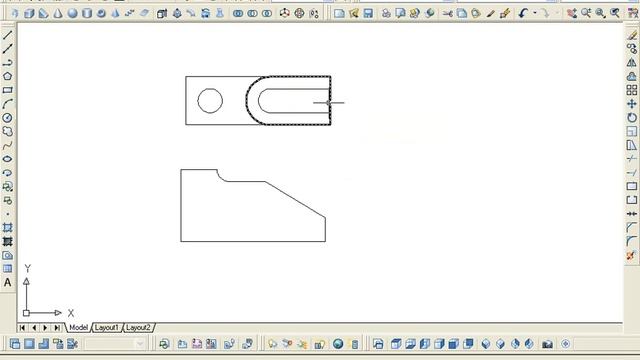
Task: Click the 3D Move gizmo icon
Action: [x=284, y=13]
